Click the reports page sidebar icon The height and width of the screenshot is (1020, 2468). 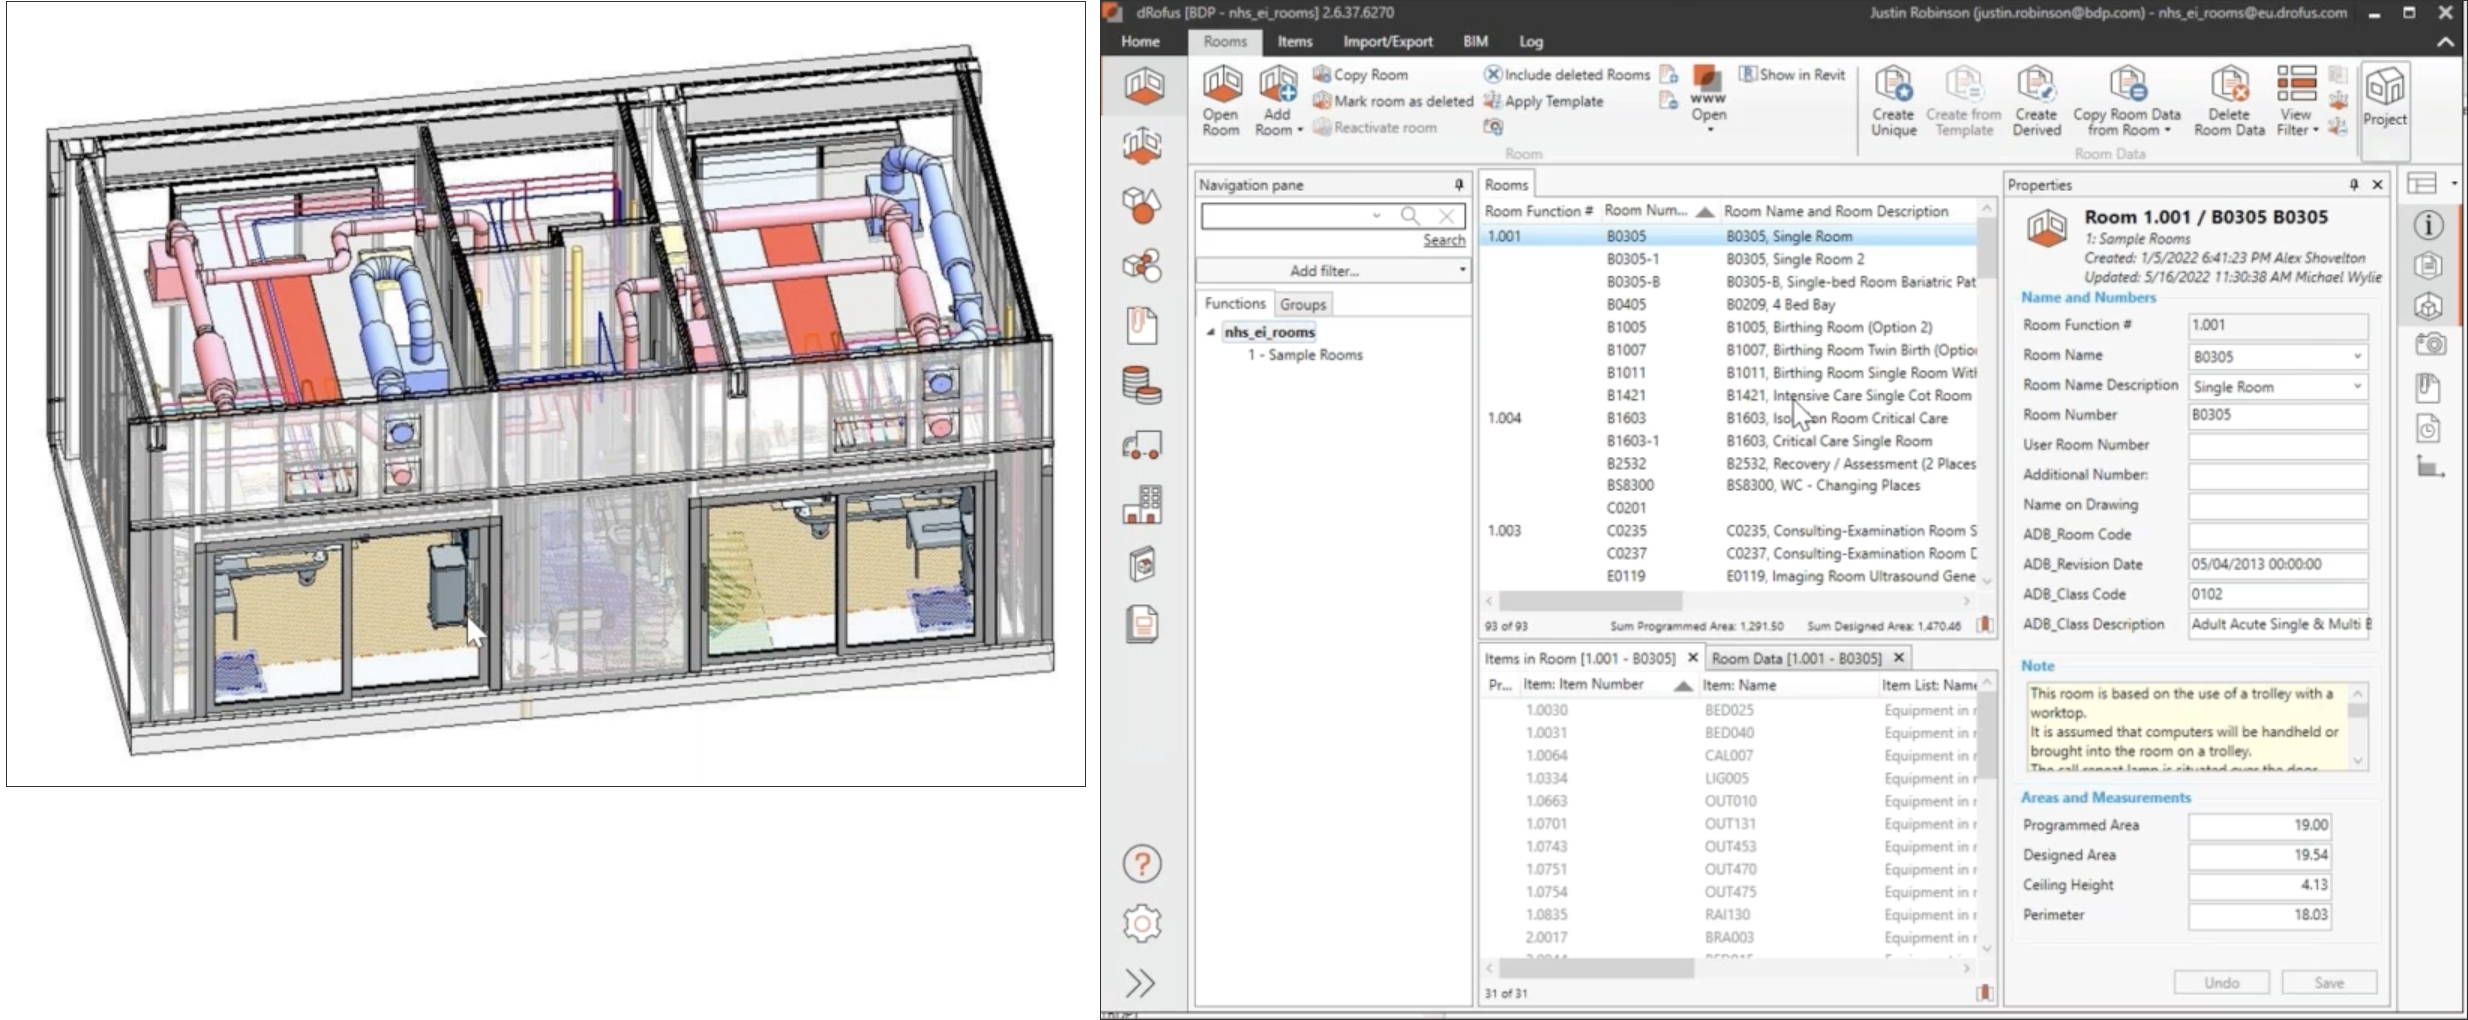coord(1143,624)
